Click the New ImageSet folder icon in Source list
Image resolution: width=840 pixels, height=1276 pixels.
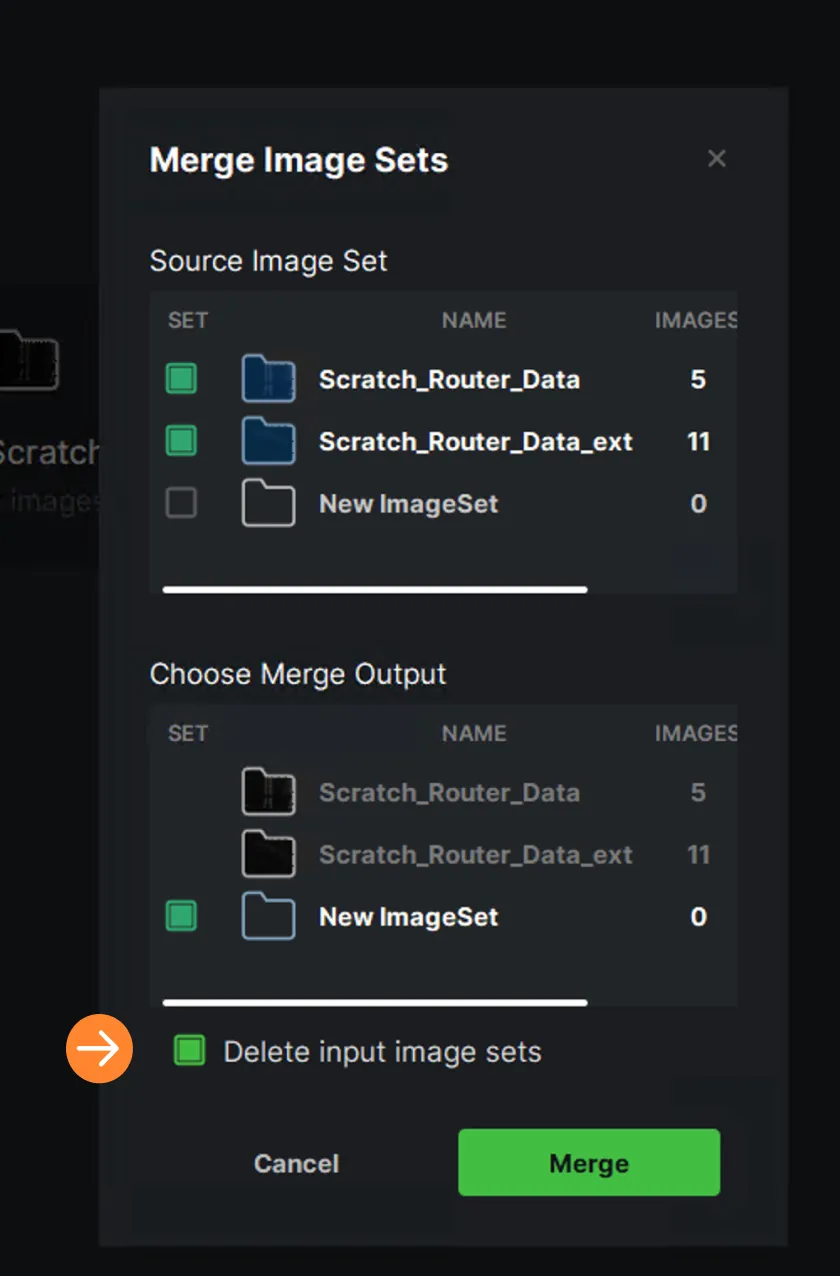(268, 503)
